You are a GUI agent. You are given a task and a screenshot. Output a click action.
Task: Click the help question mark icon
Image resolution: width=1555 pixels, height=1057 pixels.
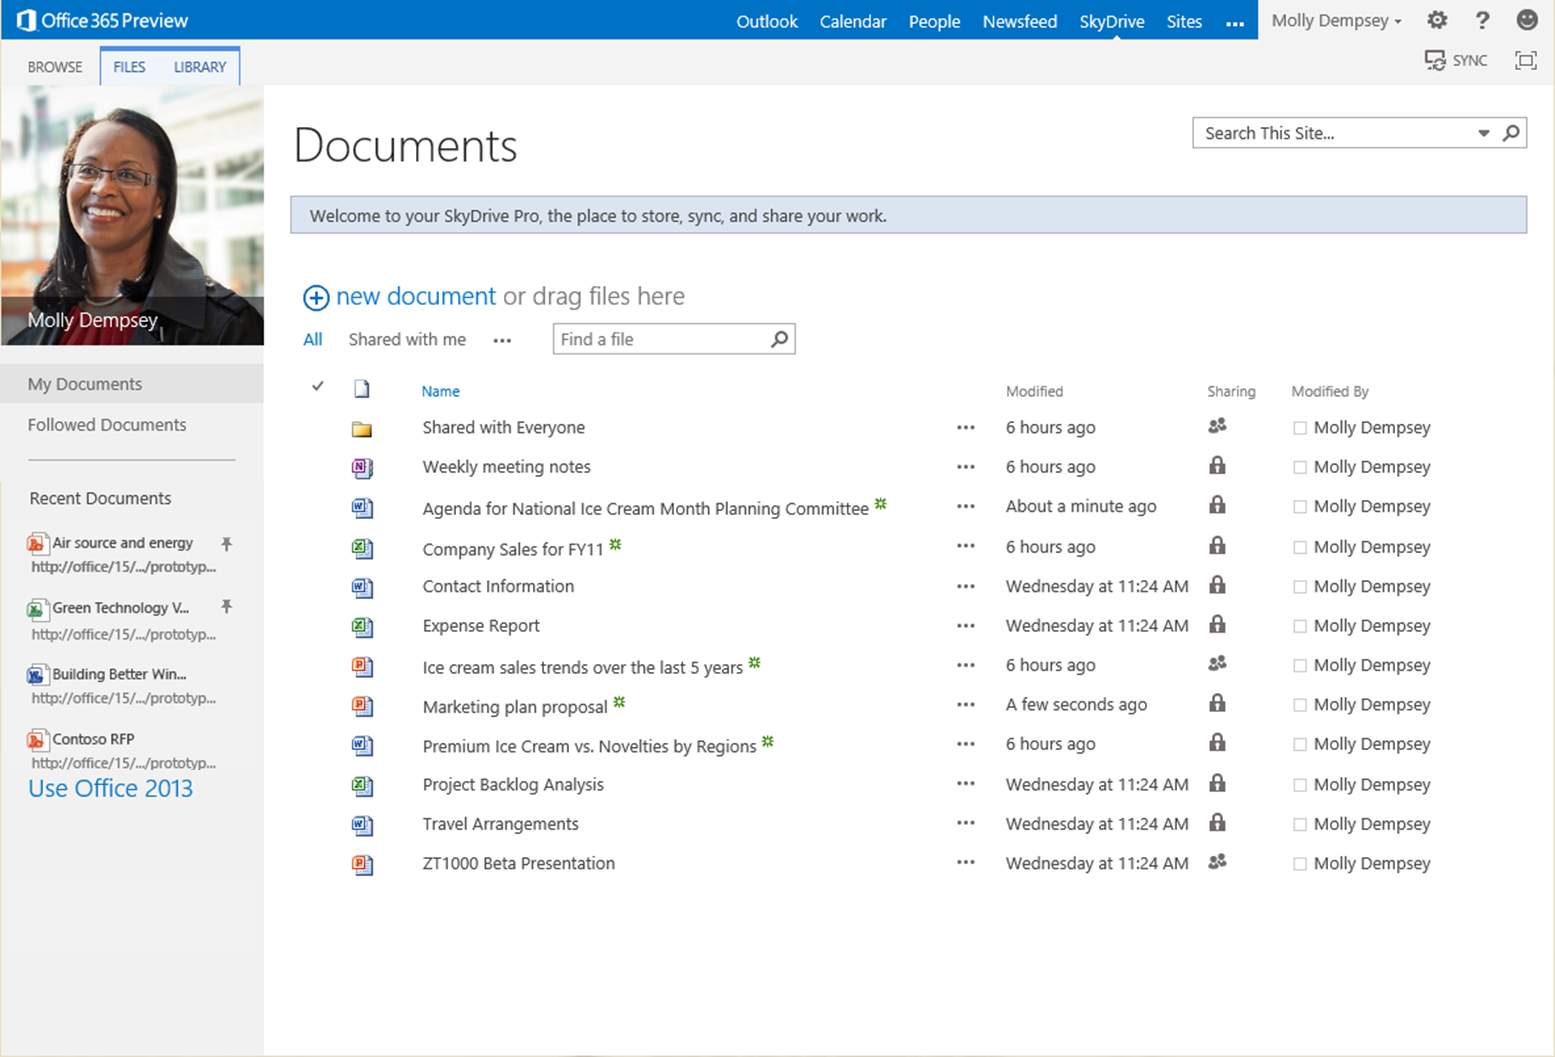coord(1482,20)
